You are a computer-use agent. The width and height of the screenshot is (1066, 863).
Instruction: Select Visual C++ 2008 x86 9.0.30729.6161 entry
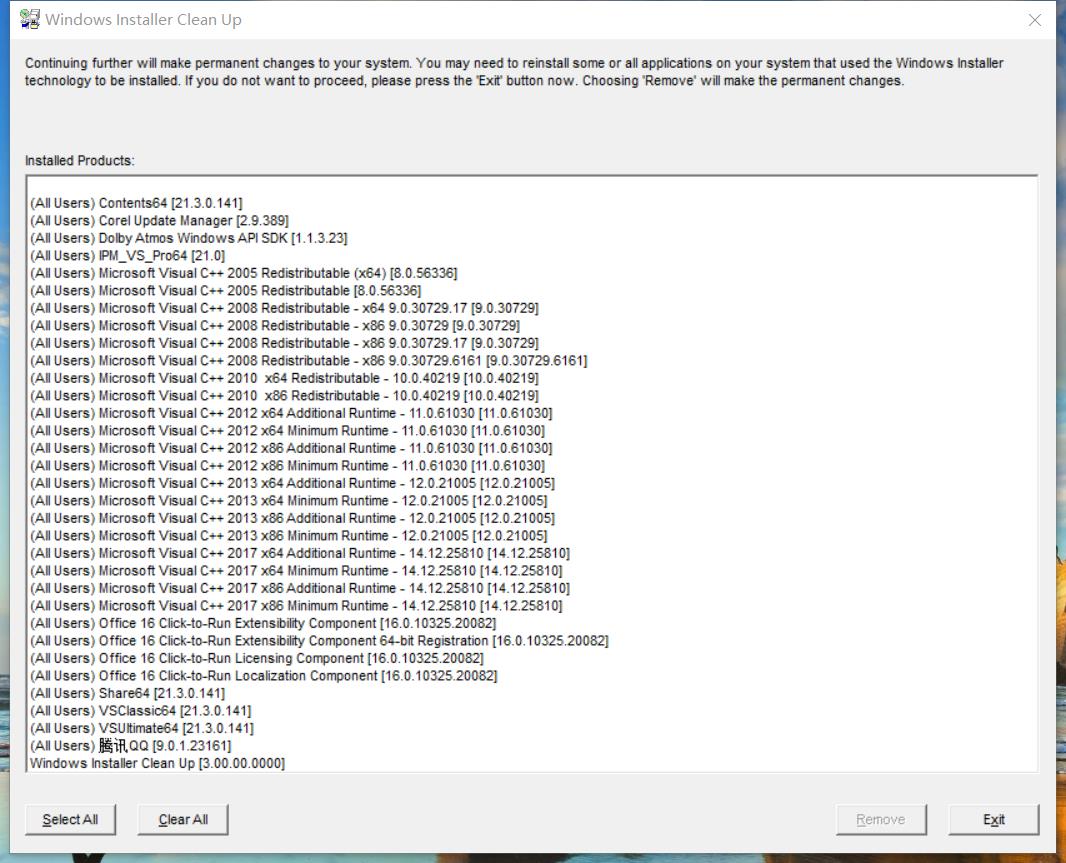[309, 360]
